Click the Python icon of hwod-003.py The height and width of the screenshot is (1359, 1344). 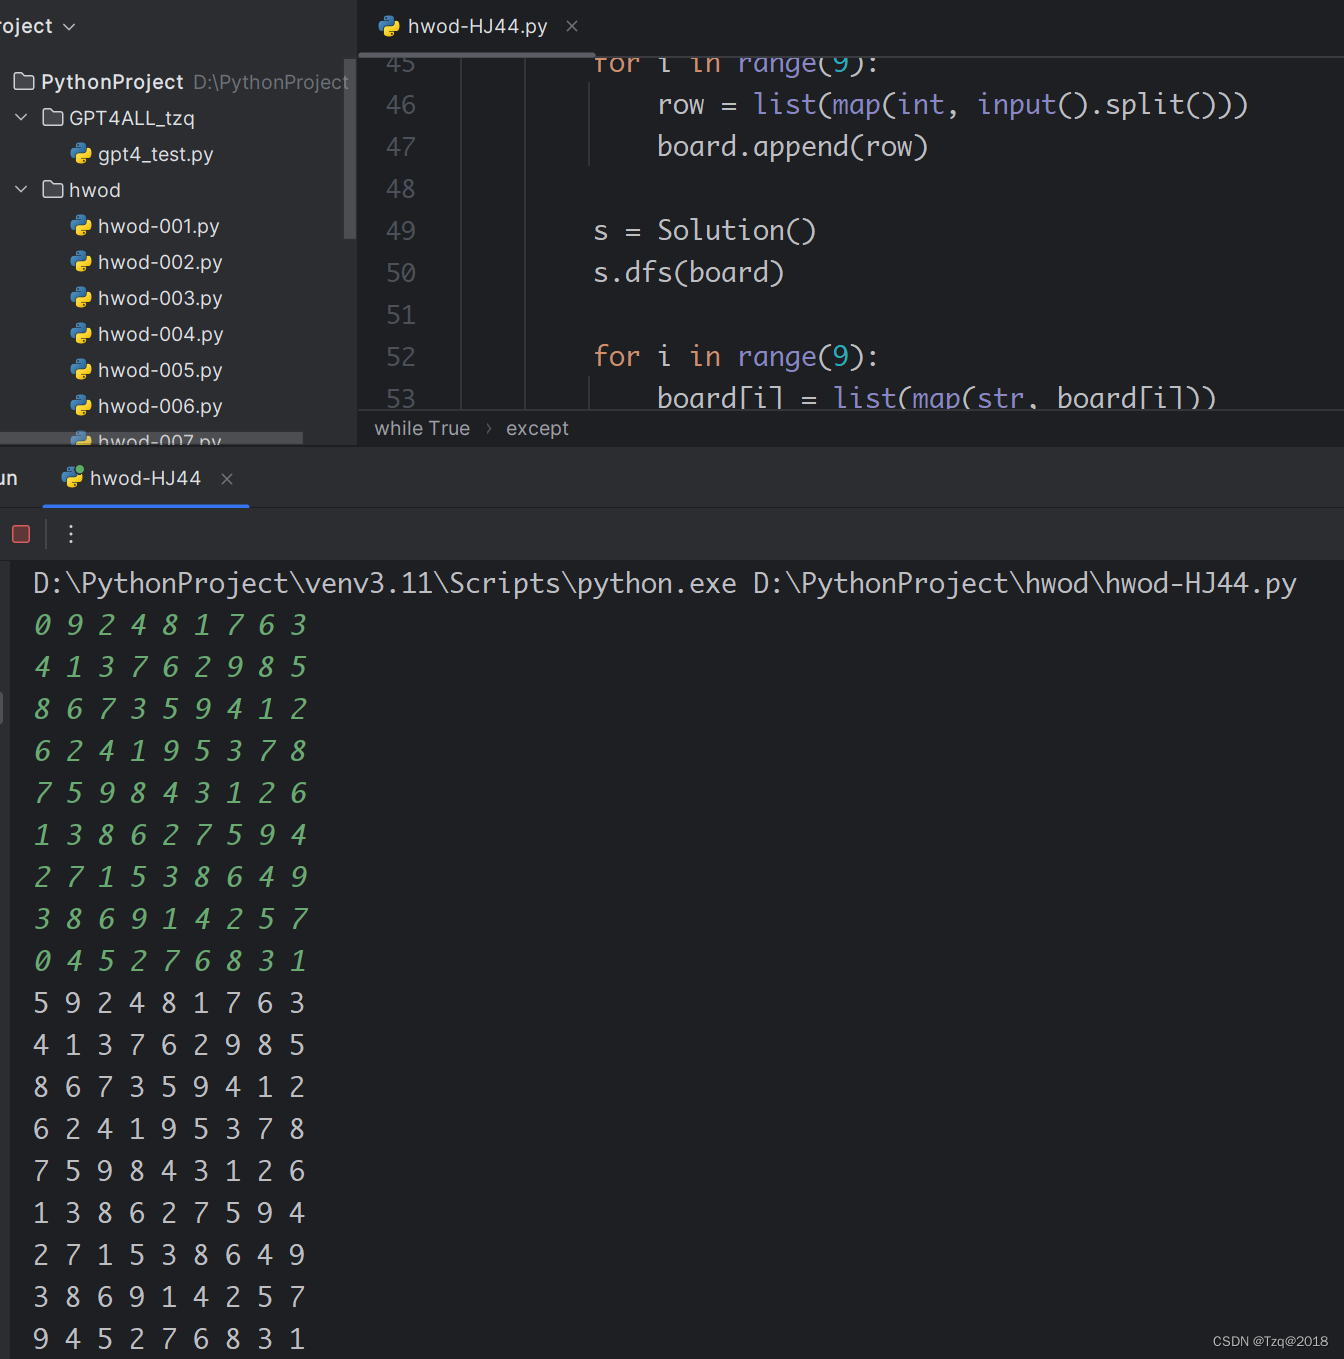[81, 298]
